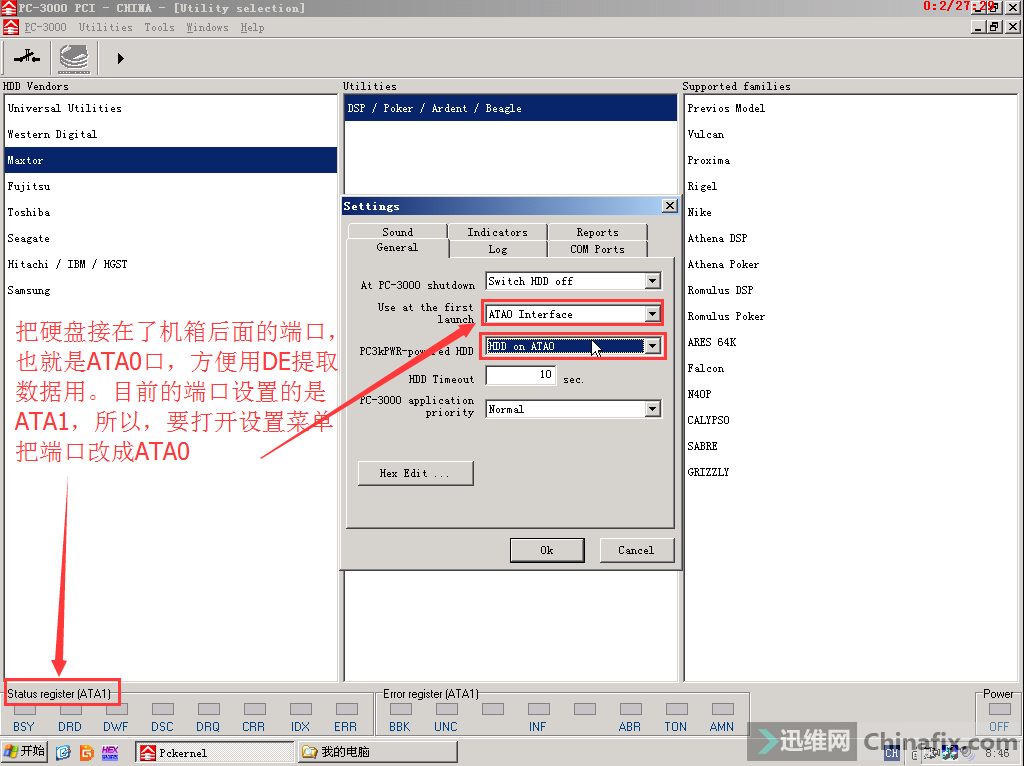The height and width of the screenshot is (766, 1024).
Task: Click the play arrow toolbar button
Action: (x=120, y=58)
